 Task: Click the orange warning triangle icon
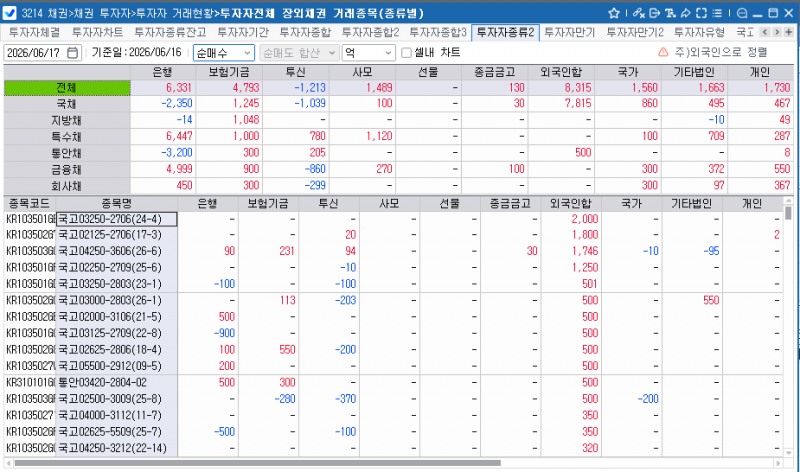[x=663, y=52]
